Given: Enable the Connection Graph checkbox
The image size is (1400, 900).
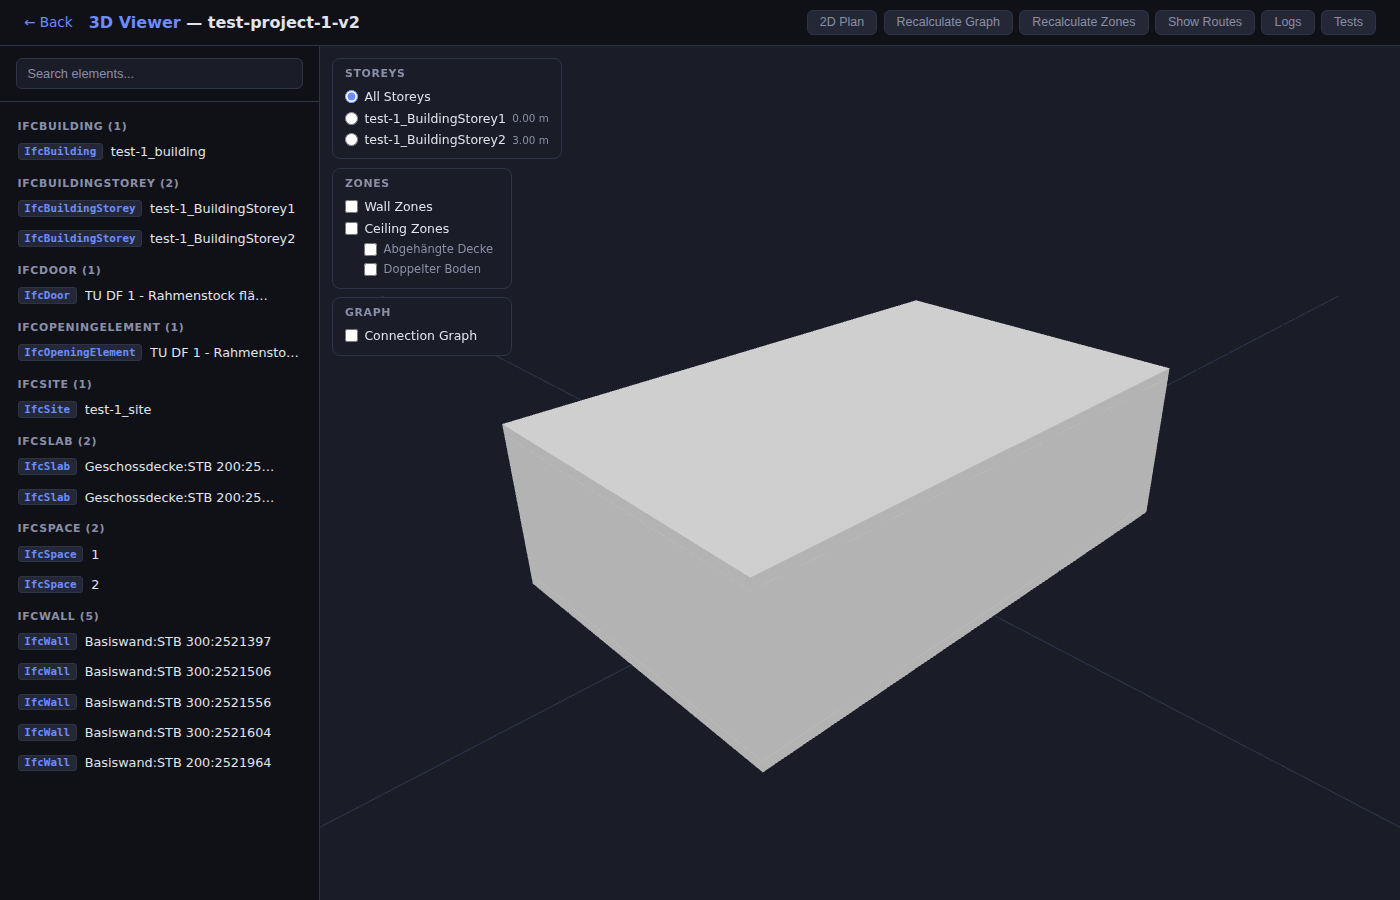Looking at the screenshot, I should pyautogui.click(x=351, y=335).
